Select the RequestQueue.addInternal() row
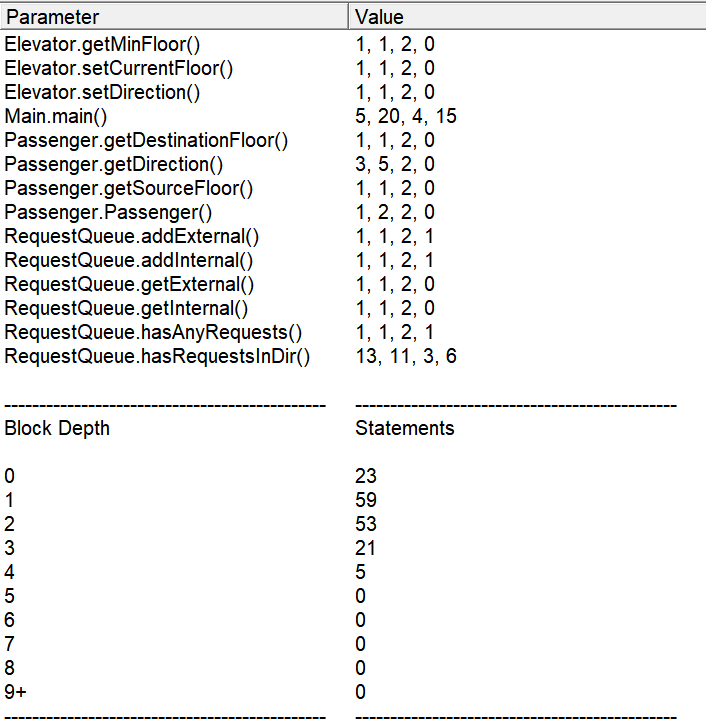The image size is (706, 724). [x=353, y=260]
